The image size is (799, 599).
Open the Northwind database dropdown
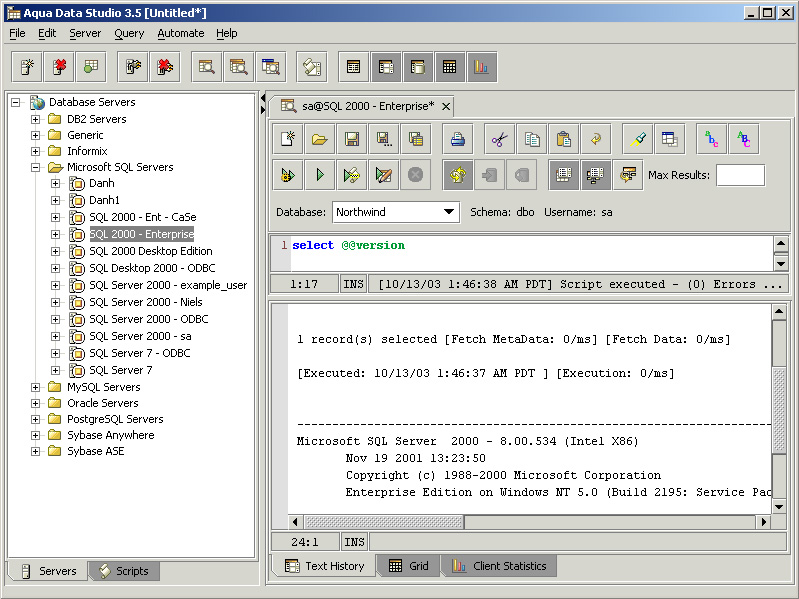(448, 212)
